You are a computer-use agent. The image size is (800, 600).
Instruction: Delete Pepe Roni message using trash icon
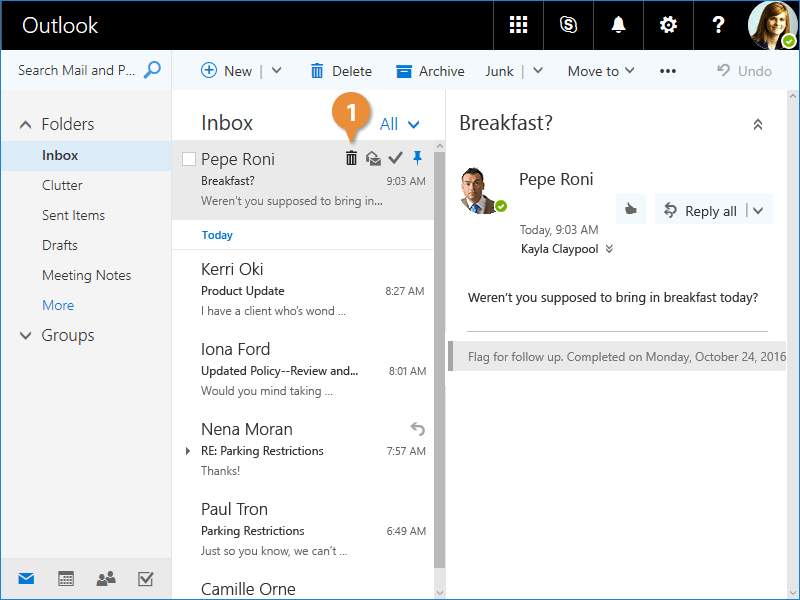351,158
